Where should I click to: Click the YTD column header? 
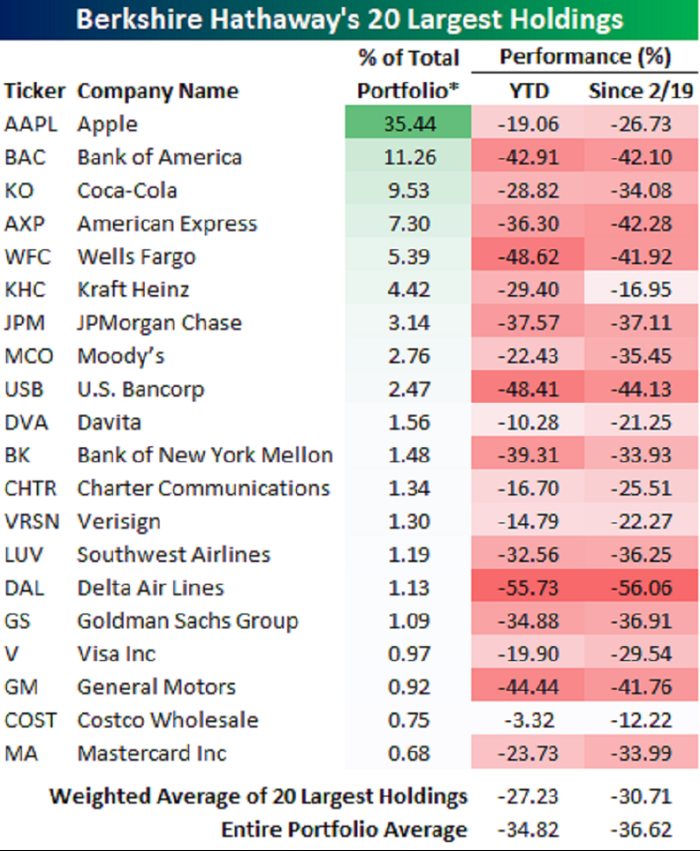[x=529, y=91]
